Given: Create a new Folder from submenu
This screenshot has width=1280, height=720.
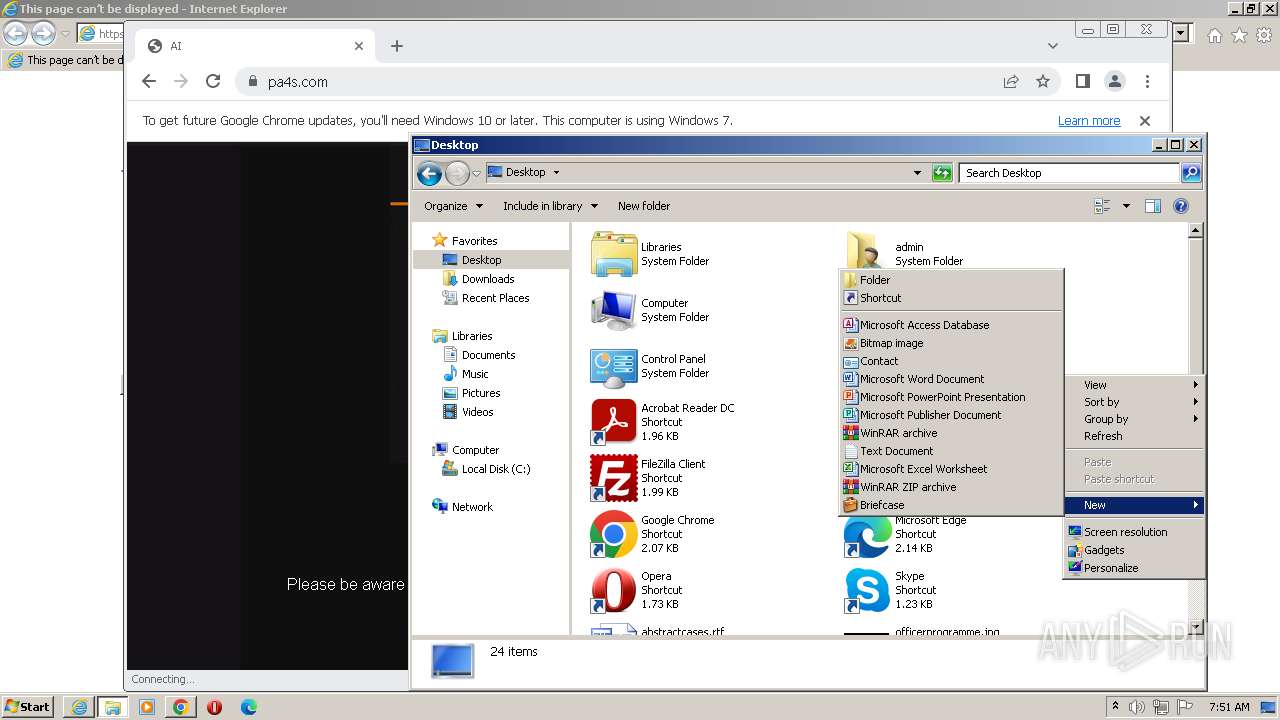Looking at the screenshot, I should point(951,280).
